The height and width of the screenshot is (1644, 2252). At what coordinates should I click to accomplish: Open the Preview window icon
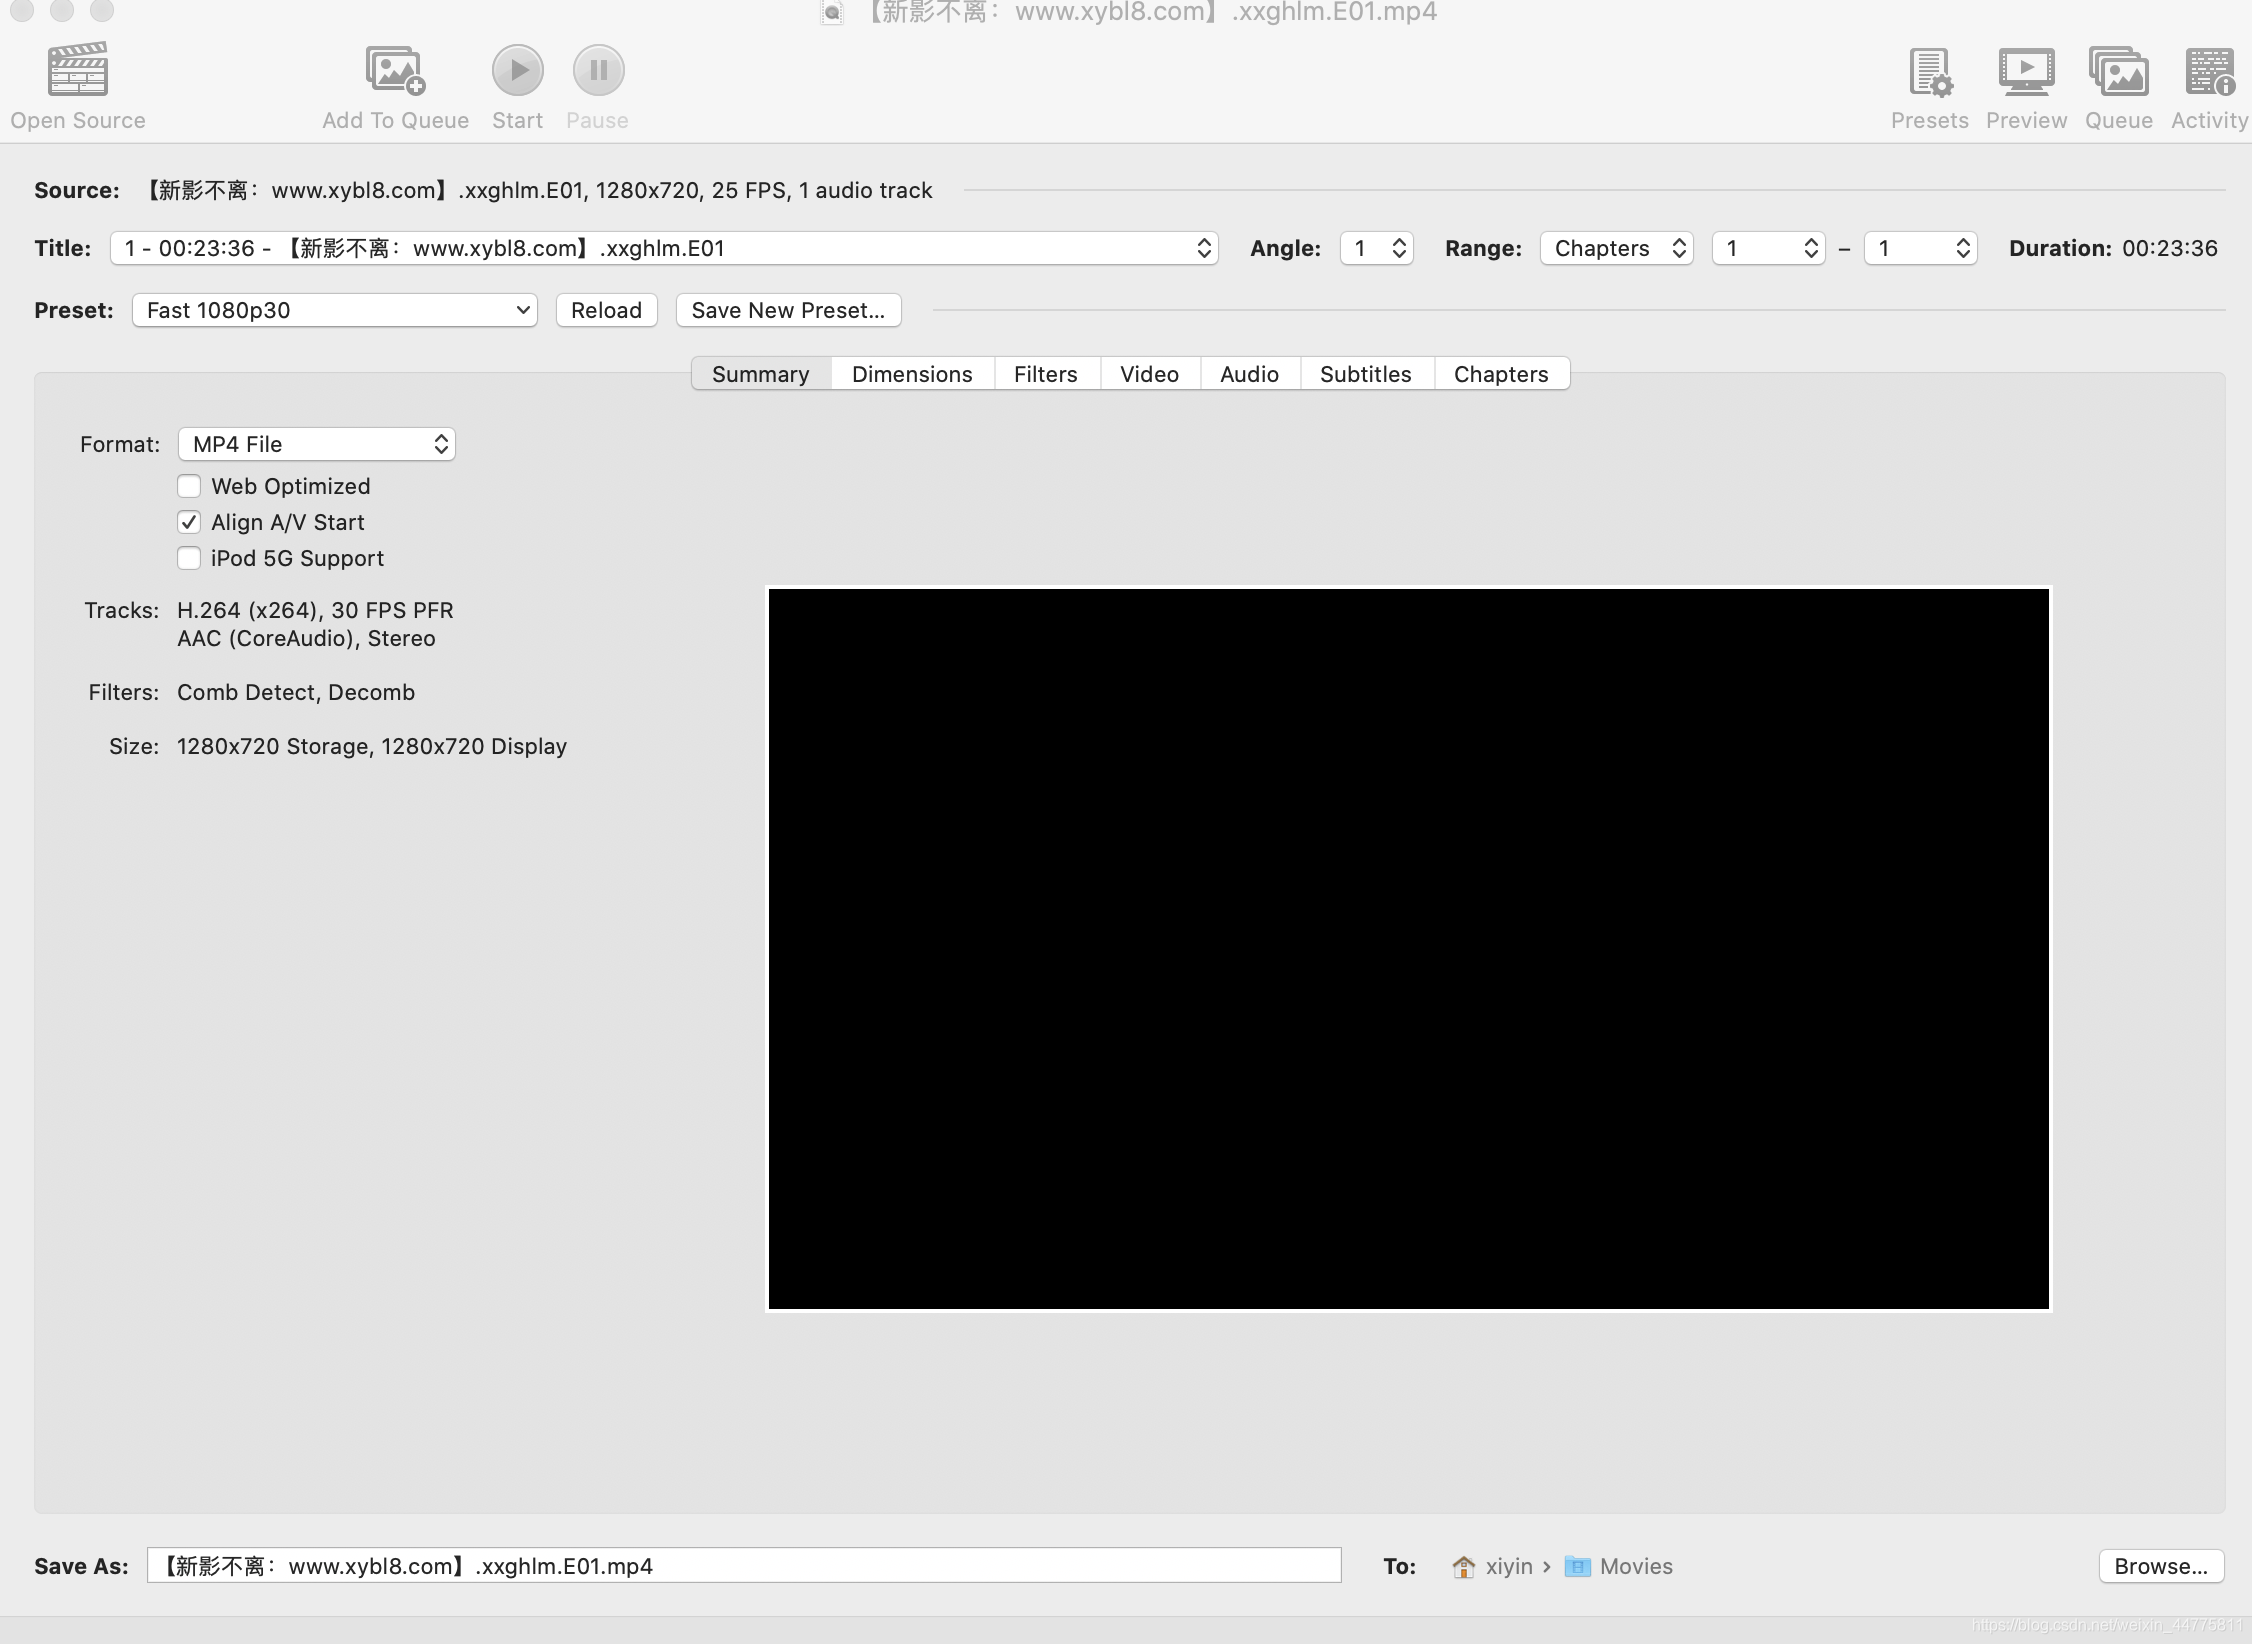click(2026, 72)
